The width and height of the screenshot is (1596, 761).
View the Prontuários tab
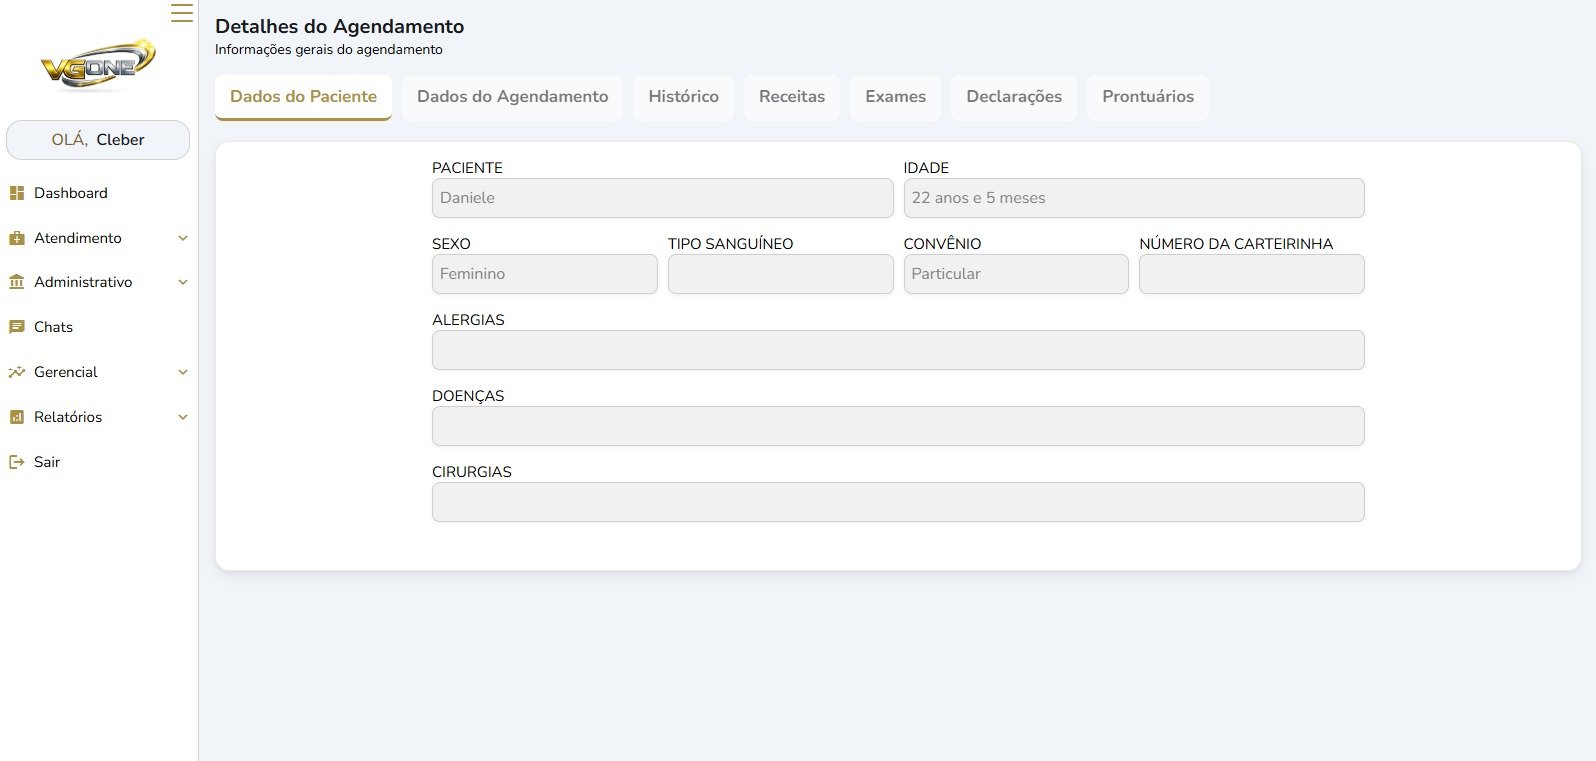coord(1148,97)
